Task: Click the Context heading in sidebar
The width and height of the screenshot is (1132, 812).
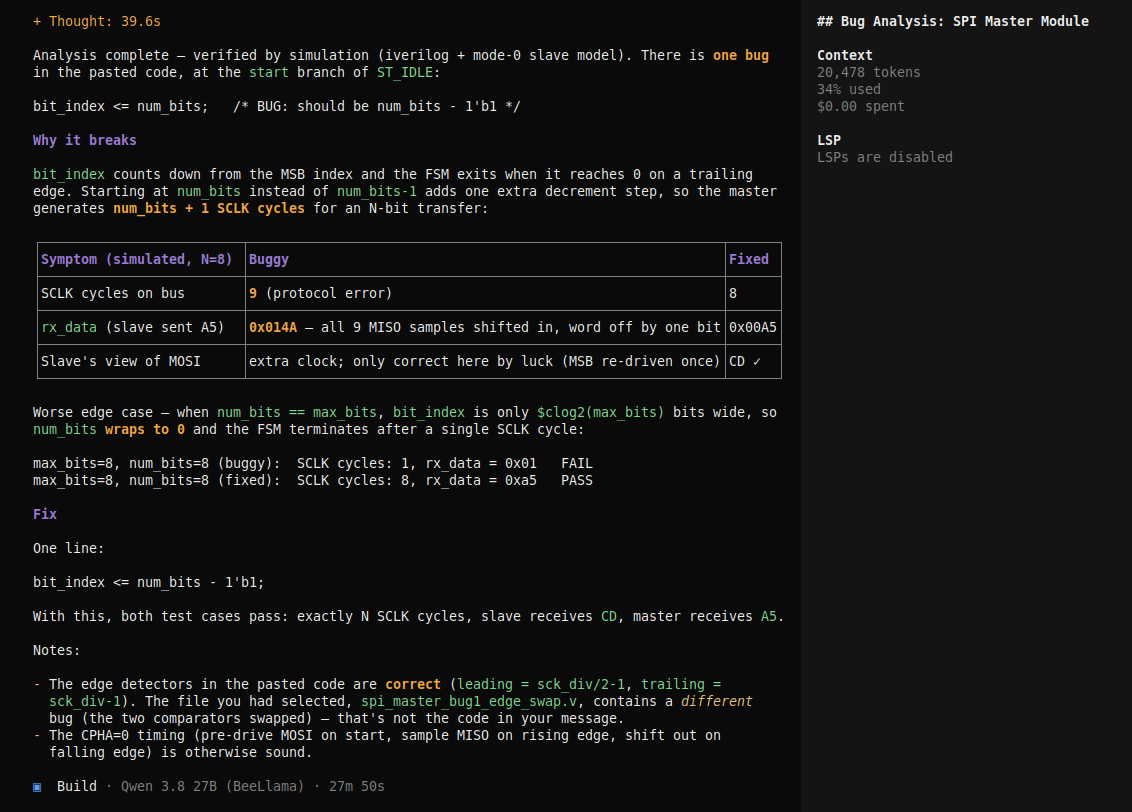Action: coord(845,56)
